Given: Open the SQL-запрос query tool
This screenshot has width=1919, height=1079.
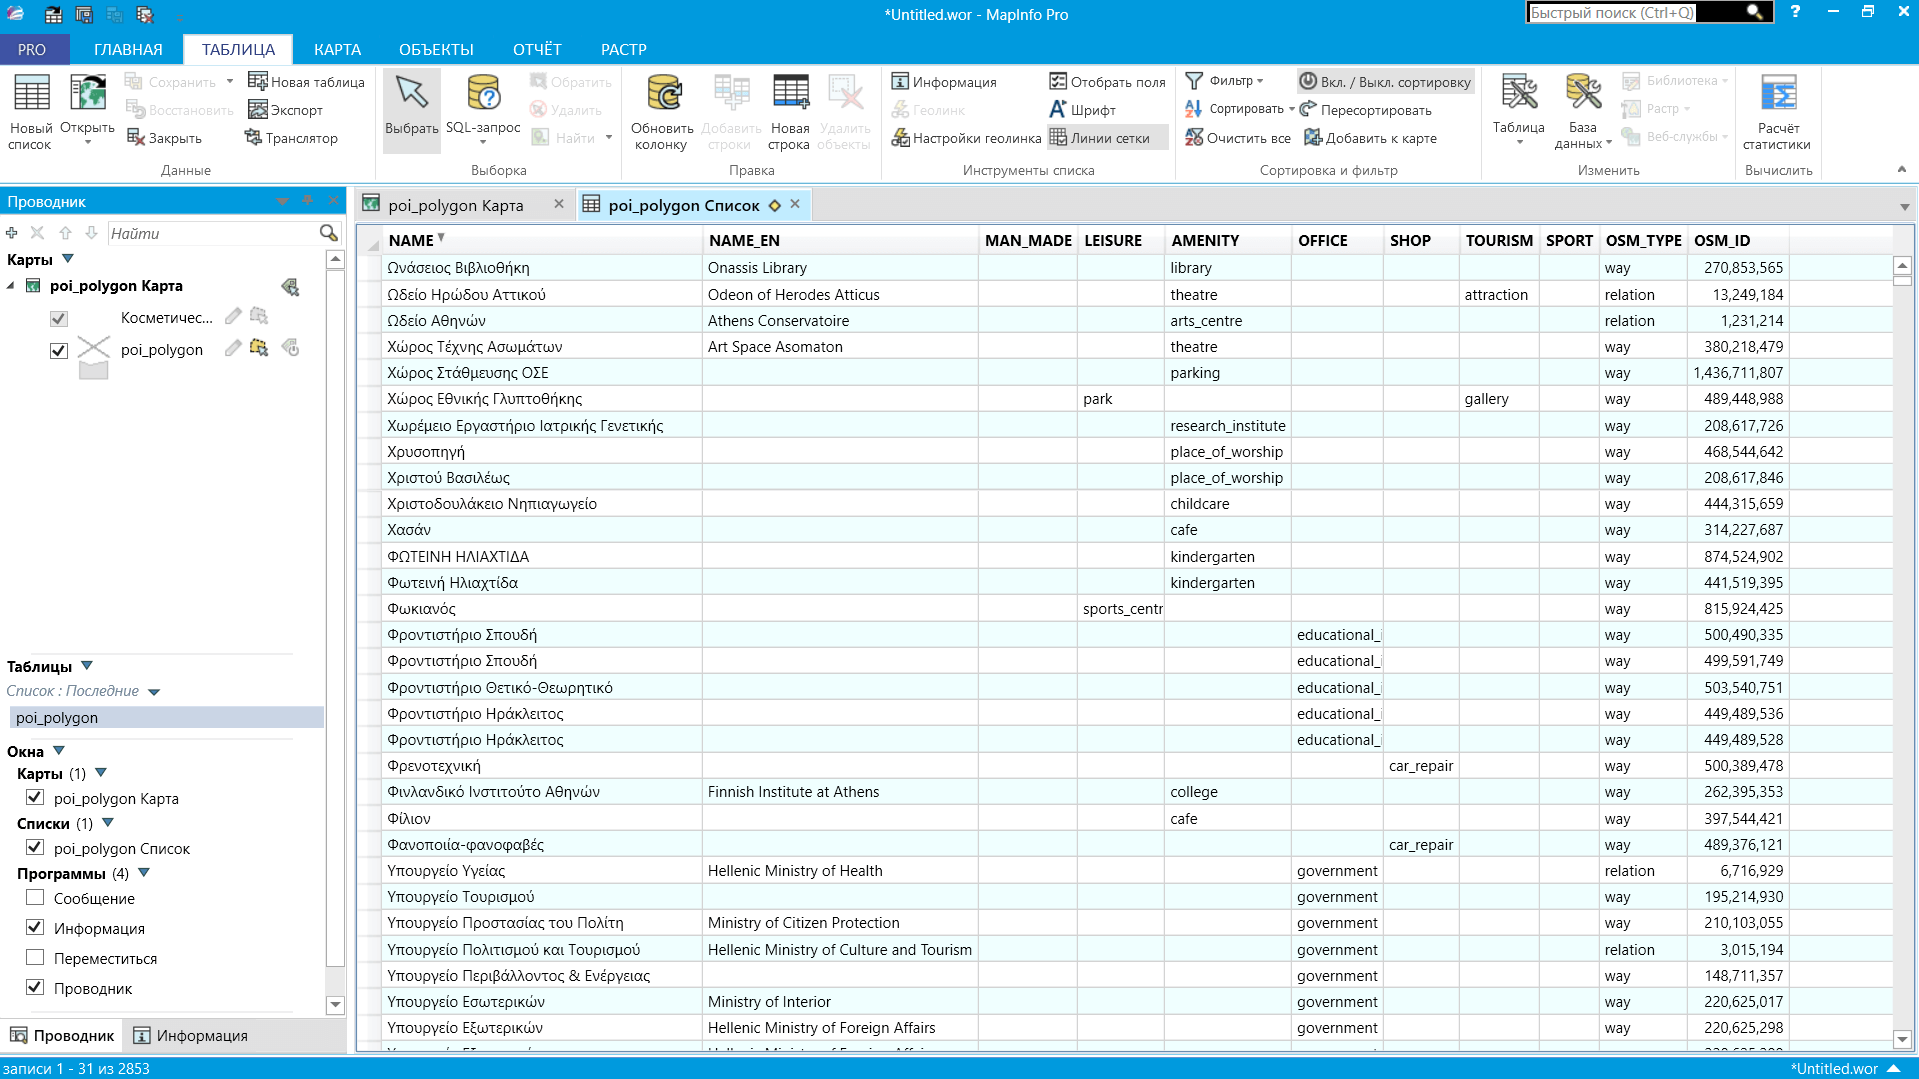Looking at the screenshot, I should pyautogui.click(x=483, y=108).
